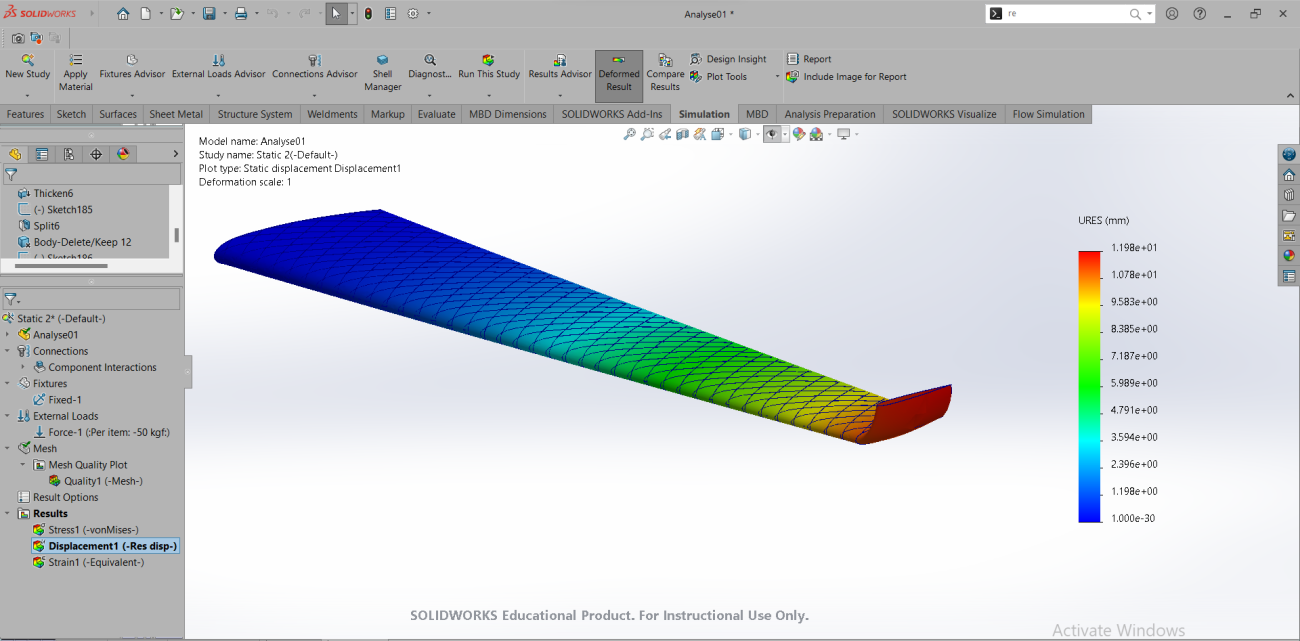This screenshot has height=641, width=1300.
Task: Click the Shell Manager icon
Action: tap(382, 60)
